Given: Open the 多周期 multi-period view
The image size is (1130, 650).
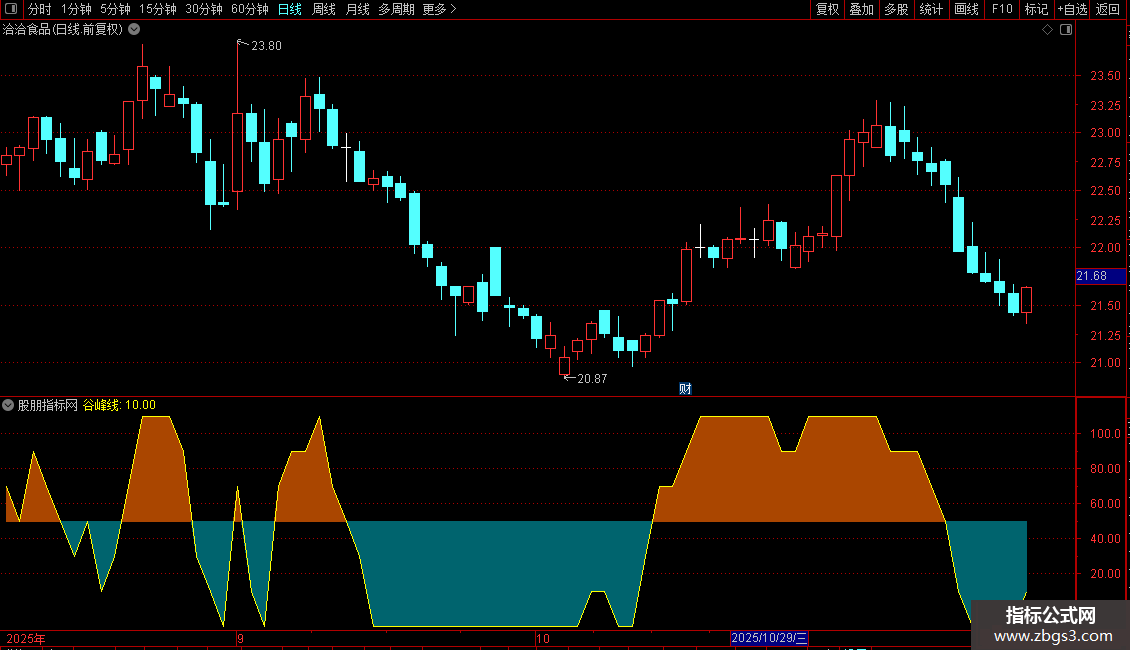Looking at the screenshot, I should click(x=396, y=9).
